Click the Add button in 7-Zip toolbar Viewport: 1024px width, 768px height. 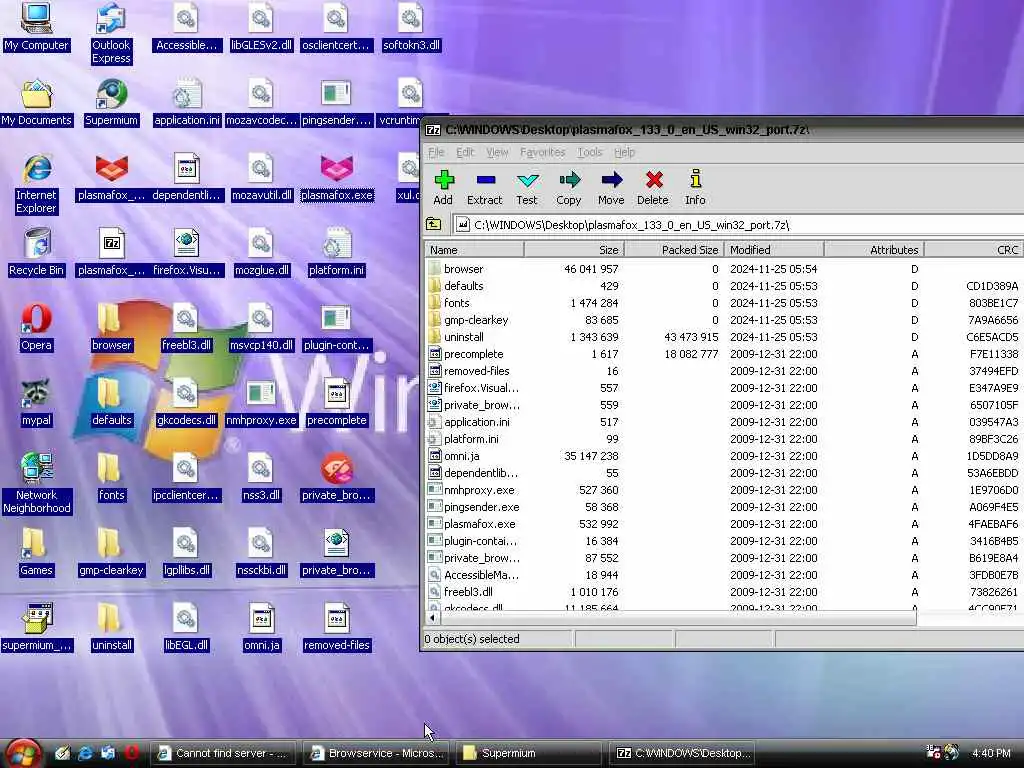(443, 187)
